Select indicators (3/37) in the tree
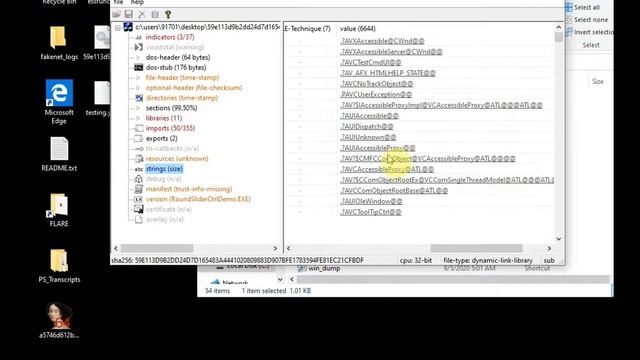Image resolution: width=640 pixels, height=360 pixels. [170, 37]
